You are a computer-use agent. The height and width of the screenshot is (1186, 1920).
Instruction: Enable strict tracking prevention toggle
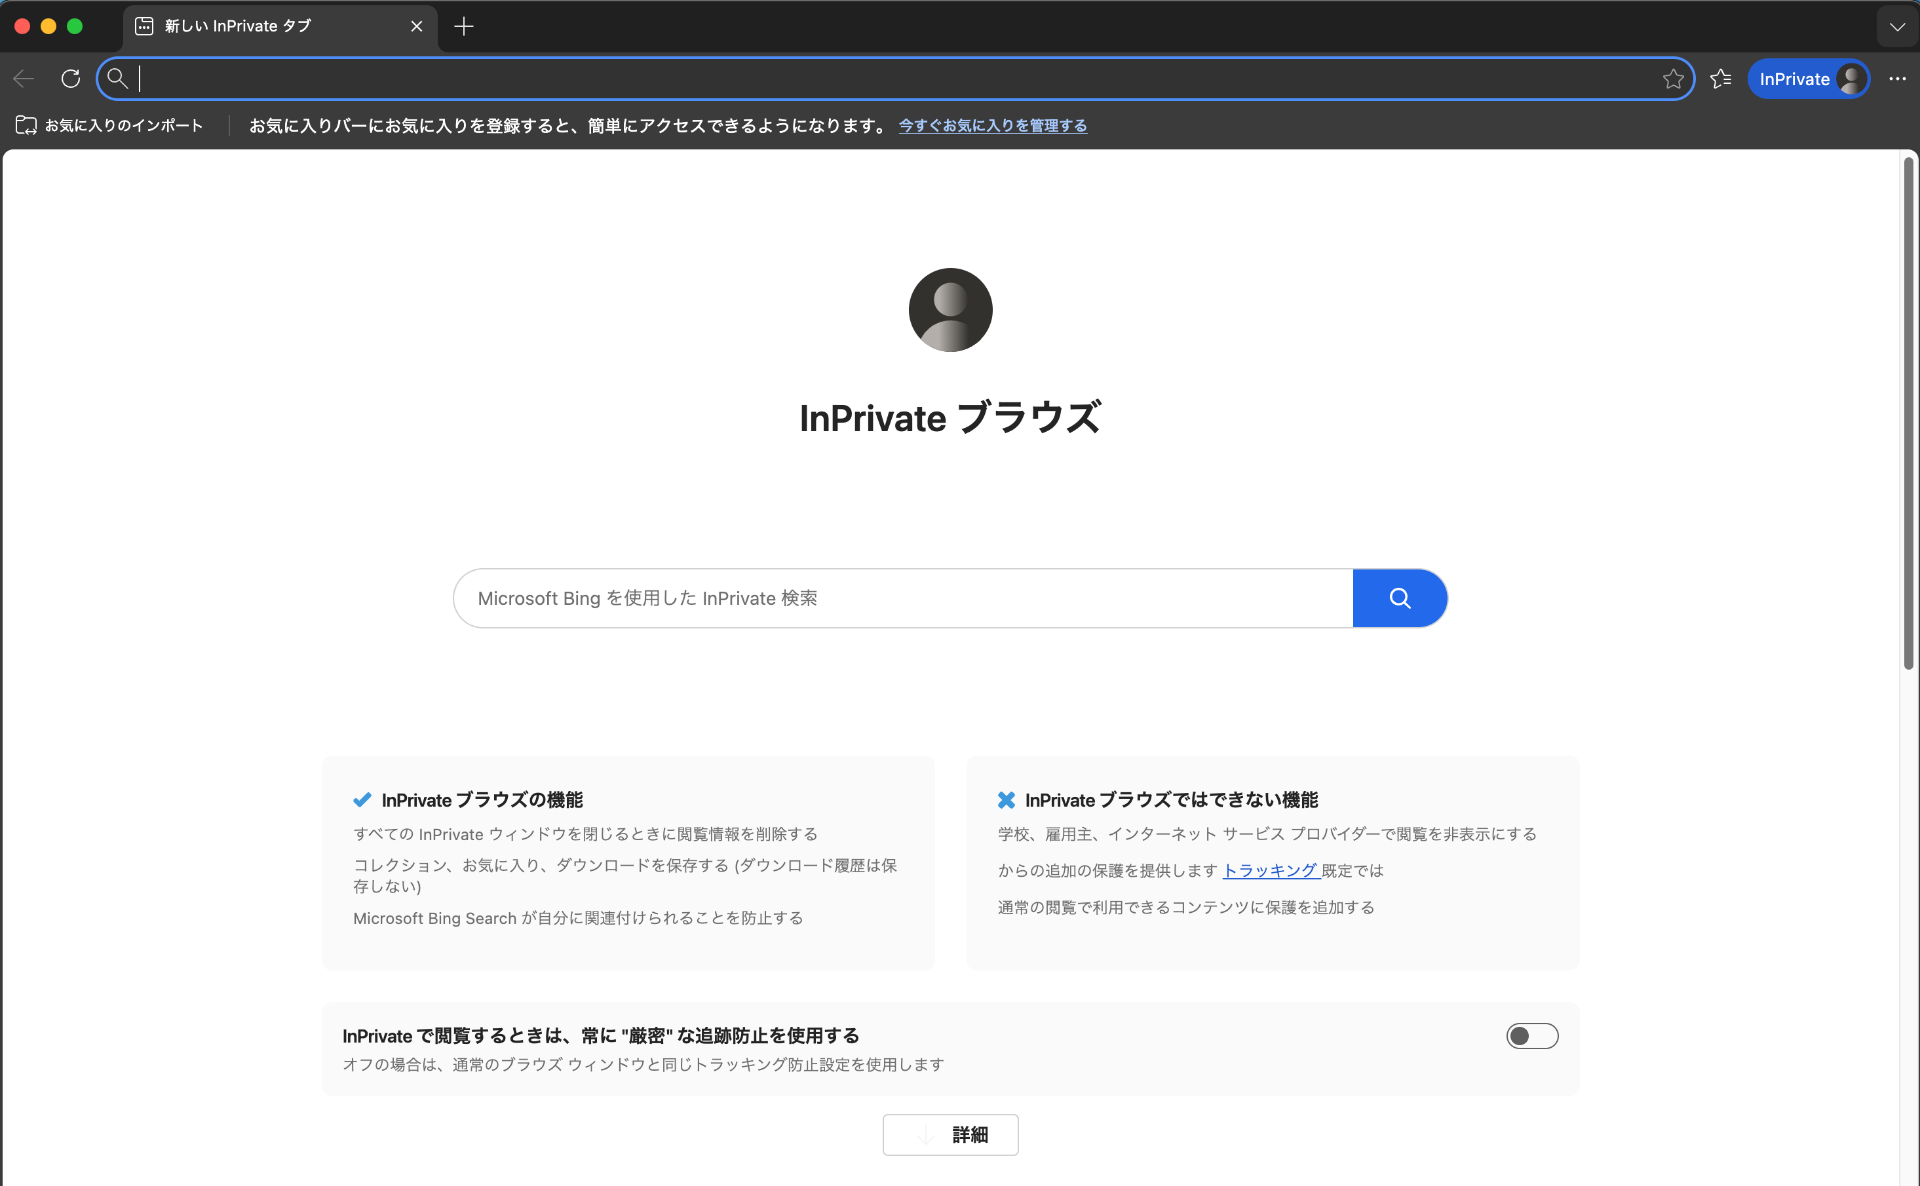coord(1532,1036)
